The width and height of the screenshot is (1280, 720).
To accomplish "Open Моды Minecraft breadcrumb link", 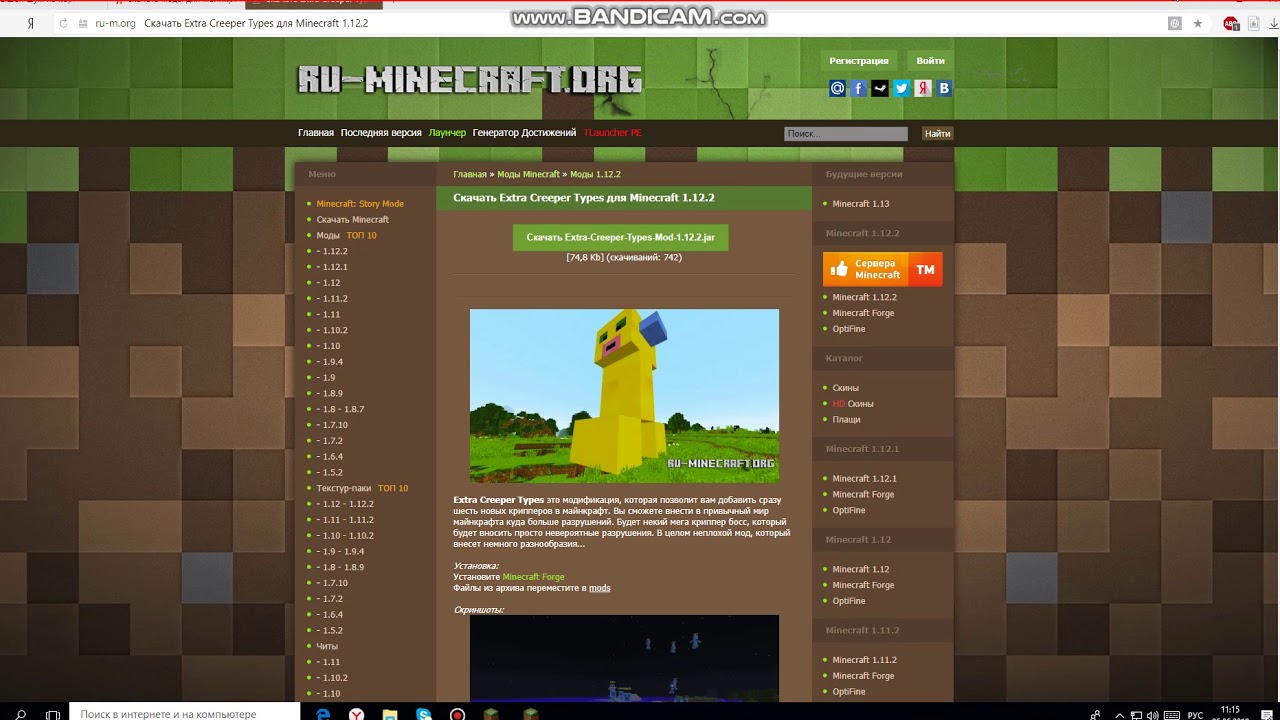I will 528,174.
